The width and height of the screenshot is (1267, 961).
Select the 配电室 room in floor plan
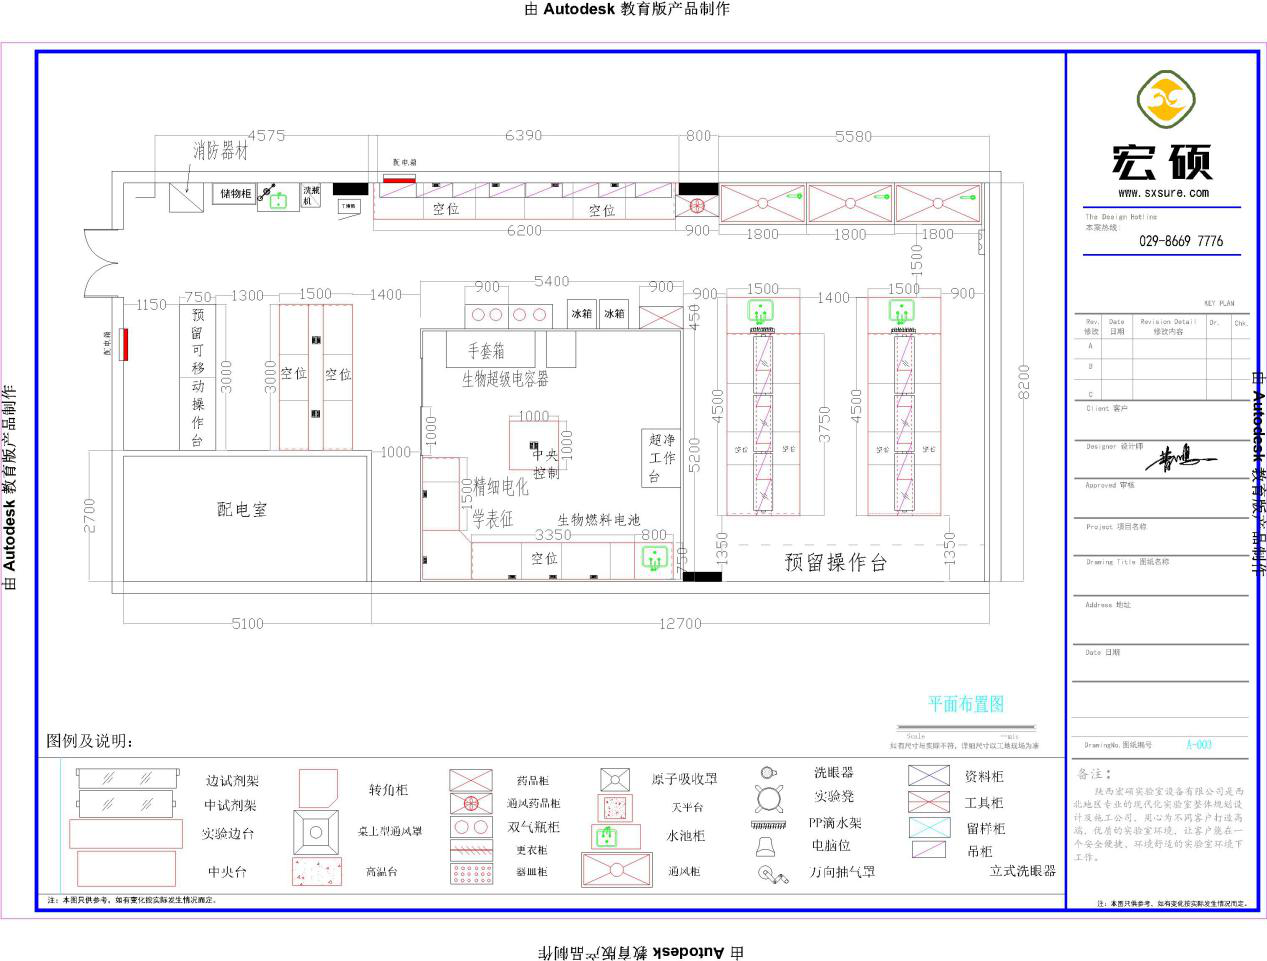coord(243,510)
